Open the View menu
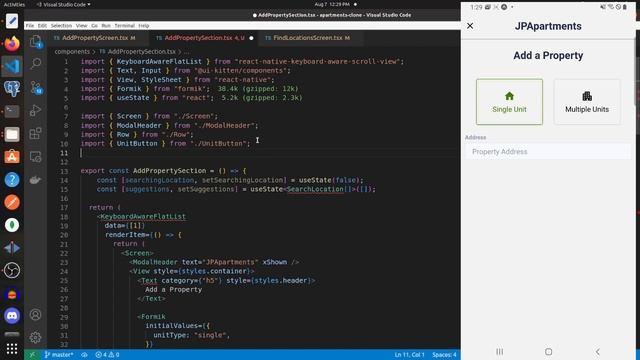 tap(81, 26)
